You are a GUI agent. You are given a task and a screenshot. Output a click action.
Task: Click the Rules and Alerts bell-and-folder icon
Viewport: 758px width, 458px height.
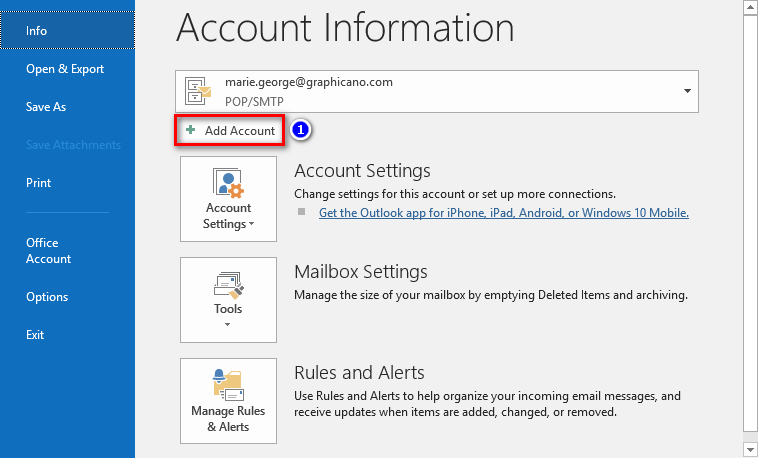pyautogui.click(x=228, y=385)
